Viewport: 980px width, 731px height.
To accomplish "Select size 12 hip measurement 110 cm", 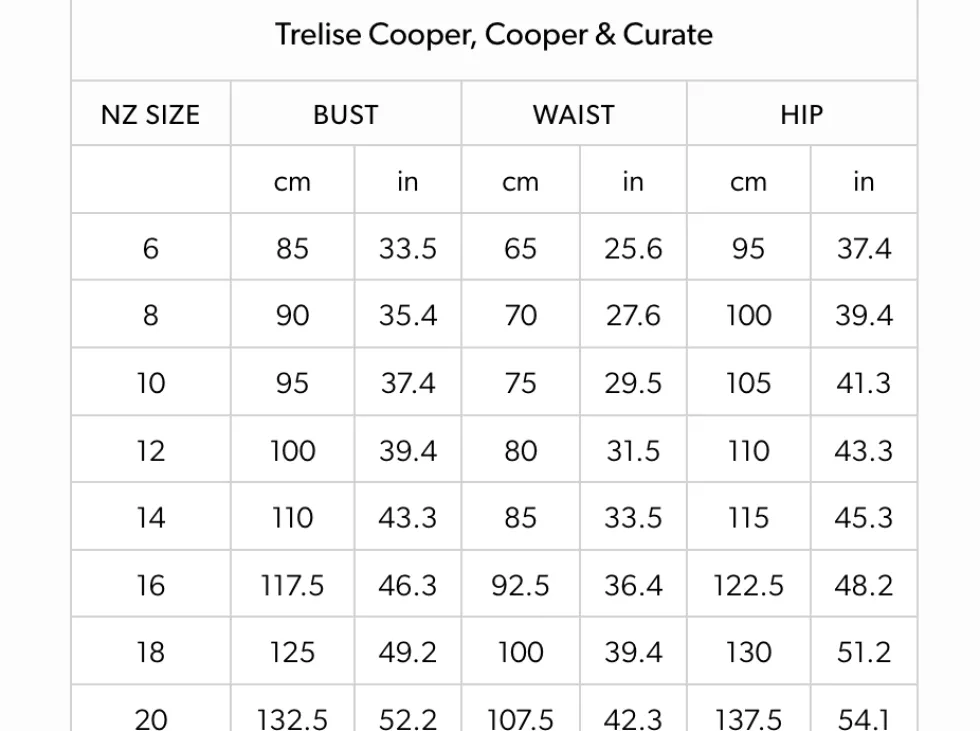I will 748,451.
